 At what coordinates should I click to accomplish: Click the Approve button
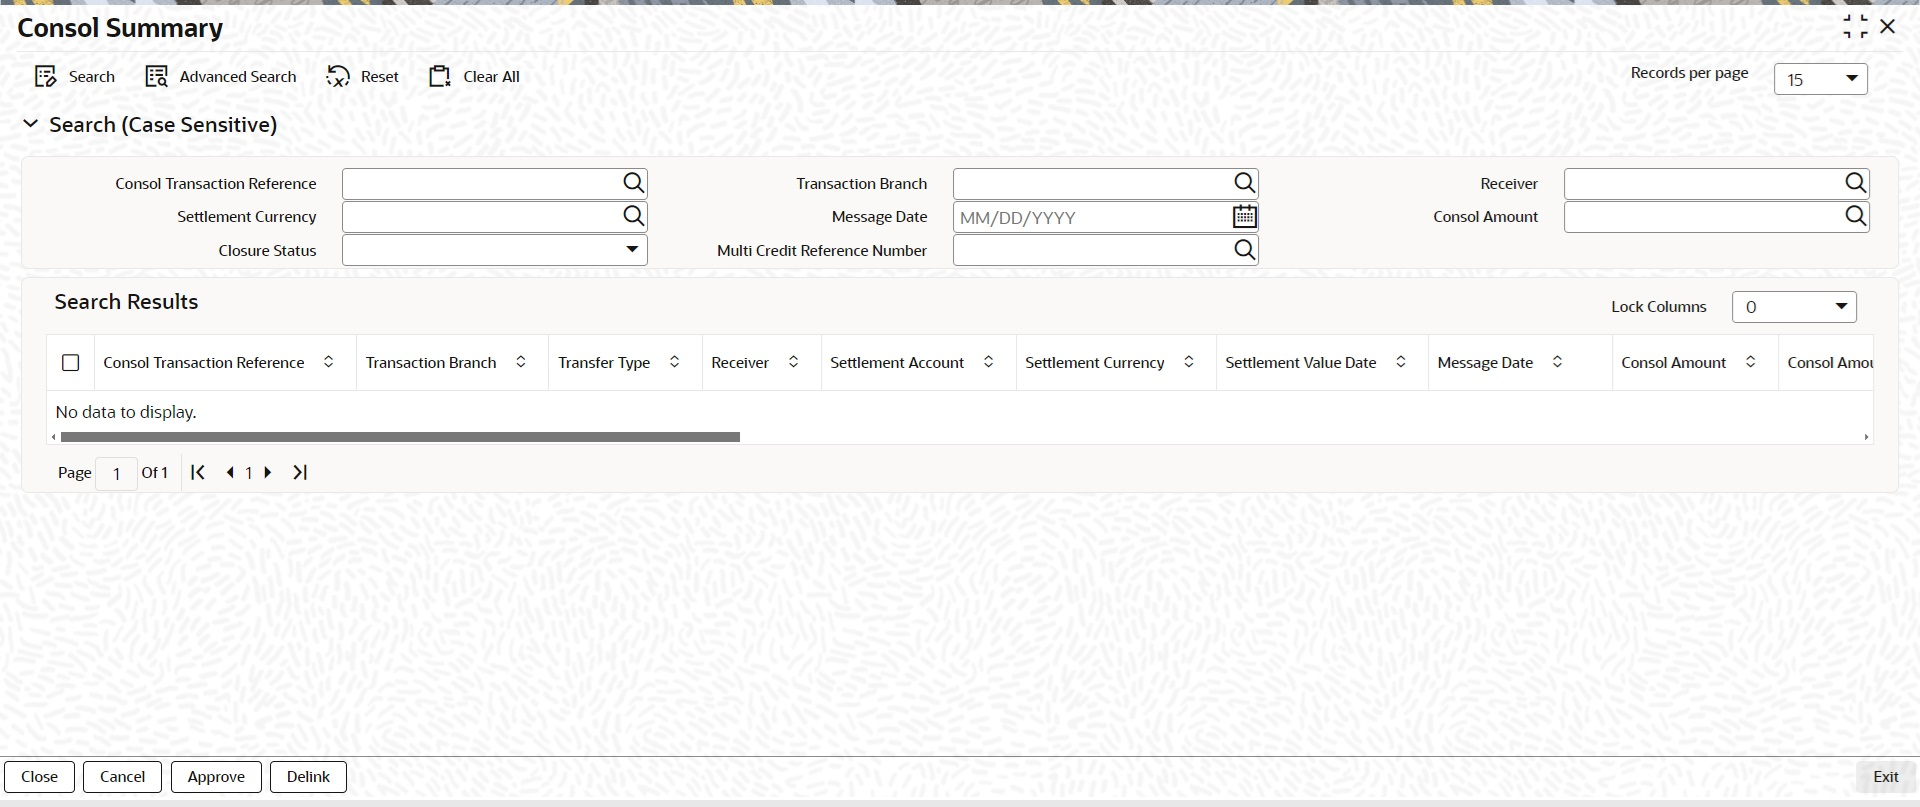[216, 777]
